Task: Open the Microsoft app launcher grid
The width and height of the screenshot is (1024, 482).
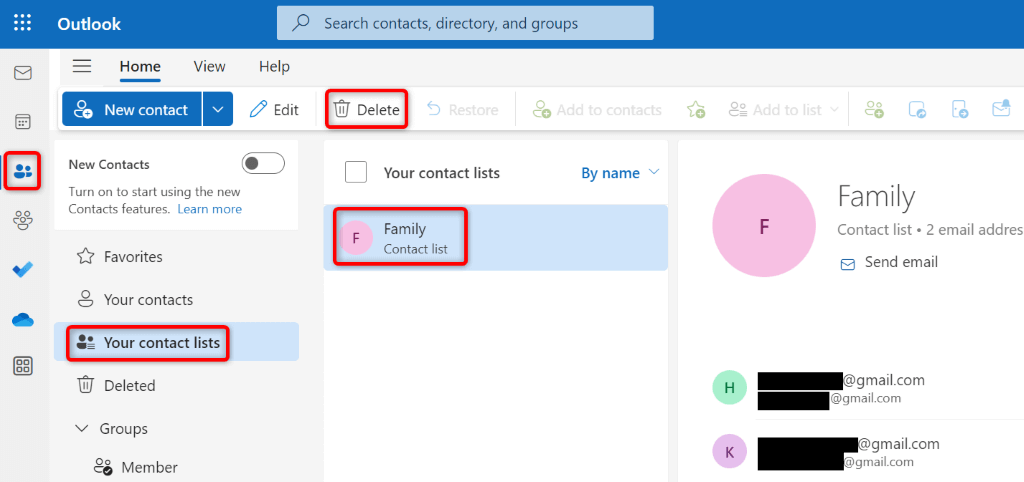Action: click(22, 22)
